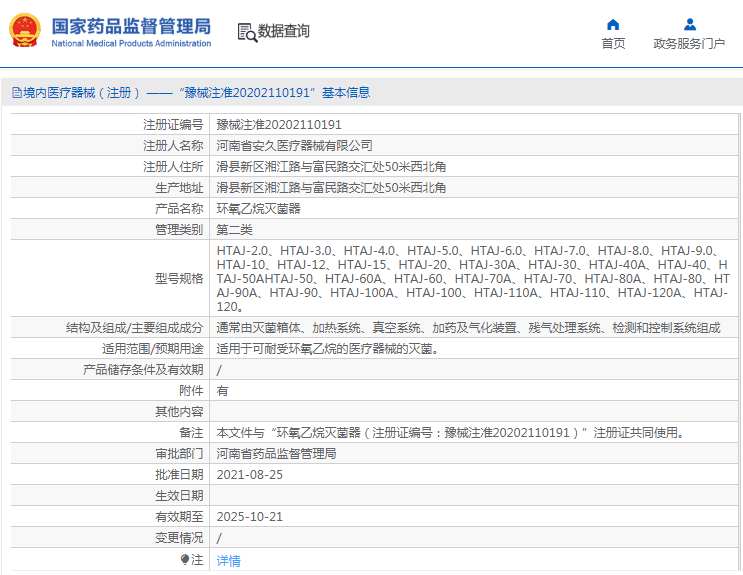Click the 第二类 management class value
Image resolution: width=743 pixels, height=575 pixels.
tap(235, 230)
